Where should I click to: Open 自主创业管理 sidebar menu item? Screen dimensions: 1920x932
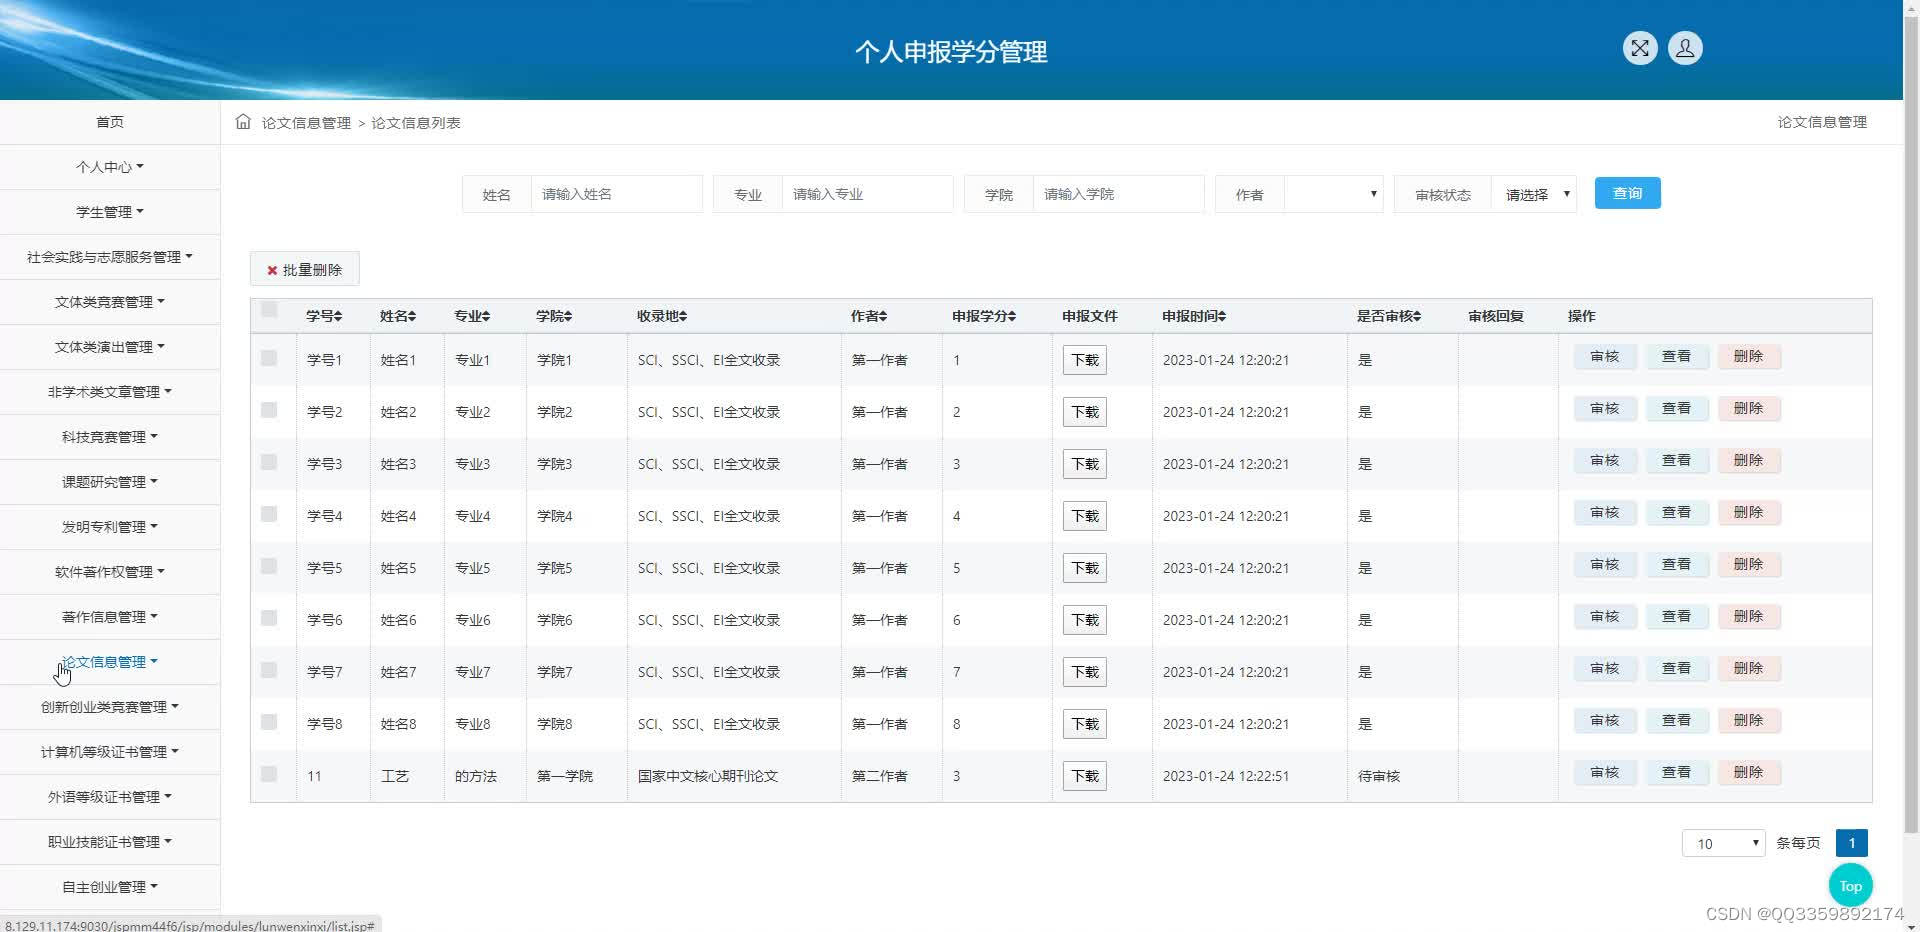pos(110,887)
